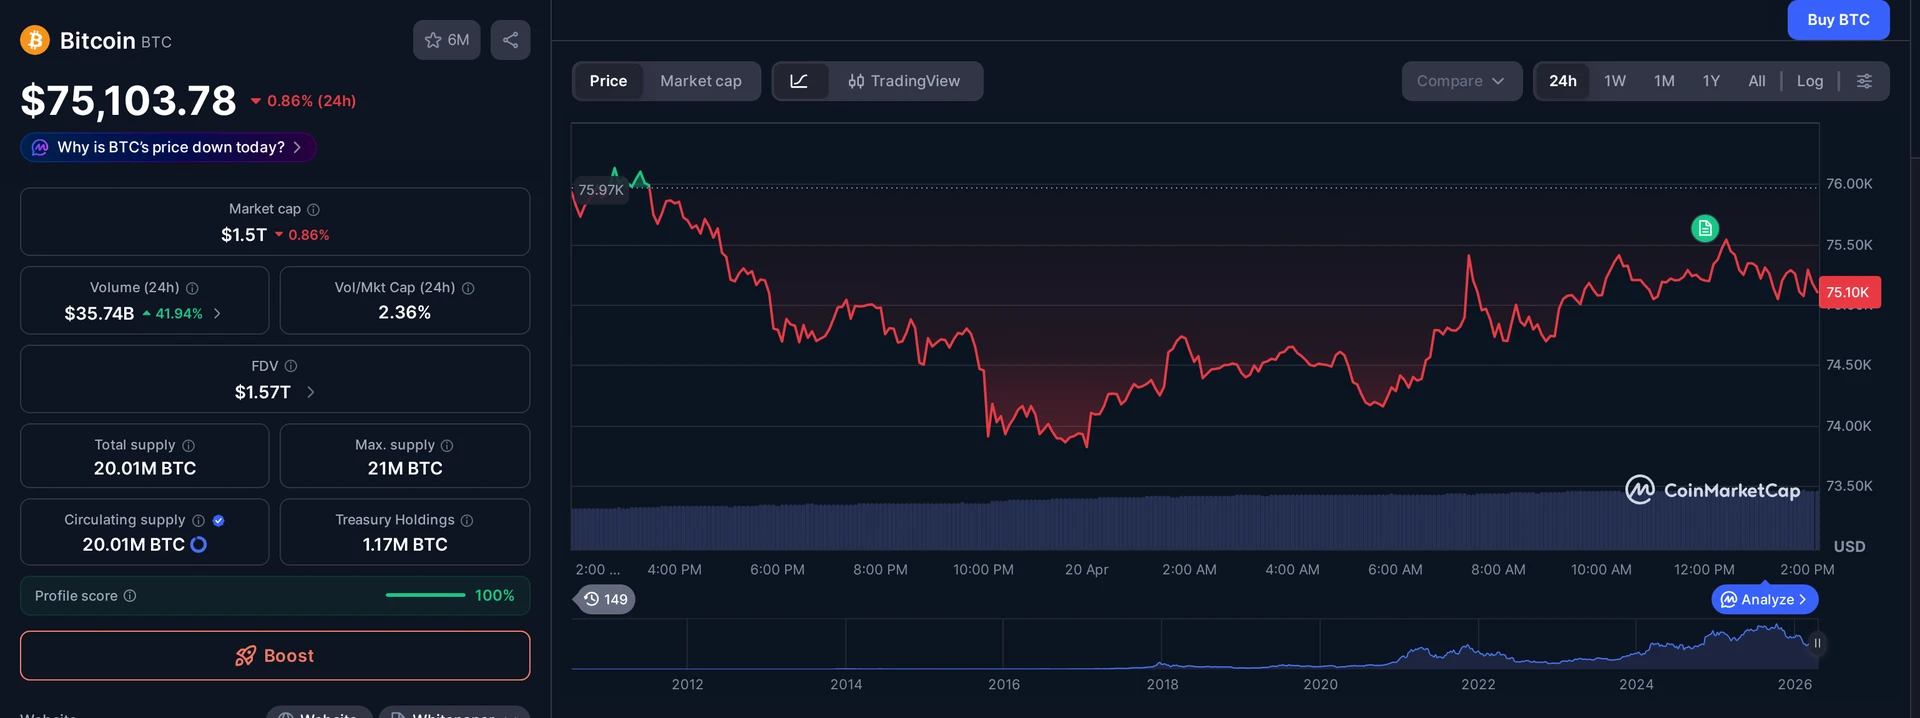
Task: Click the 100% profile score text
Action: 494,595
